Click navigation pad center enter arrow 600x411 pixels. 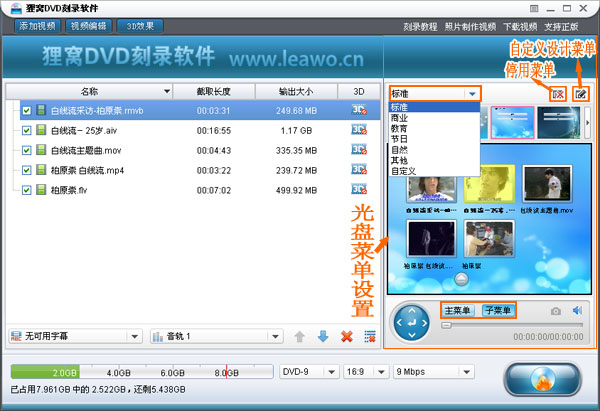412,323
